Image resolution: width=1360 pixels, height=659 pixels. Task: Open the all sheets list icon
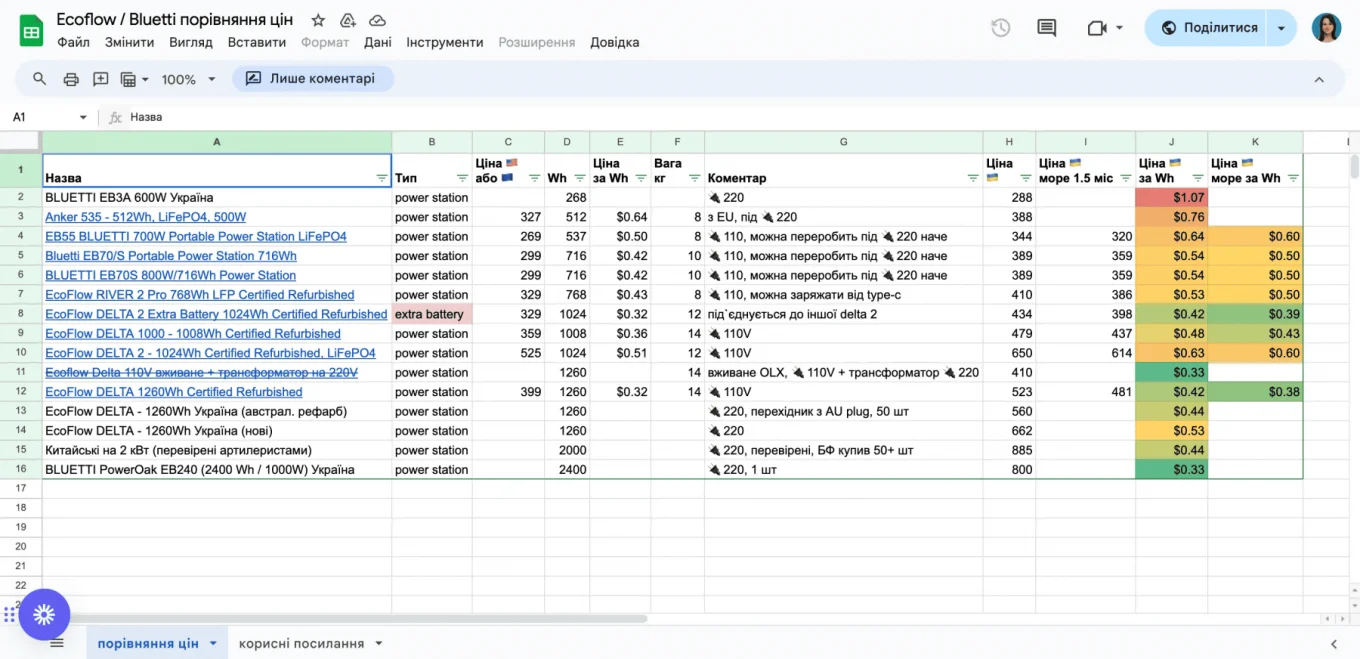pyautogui.click(x=57, y=643)
